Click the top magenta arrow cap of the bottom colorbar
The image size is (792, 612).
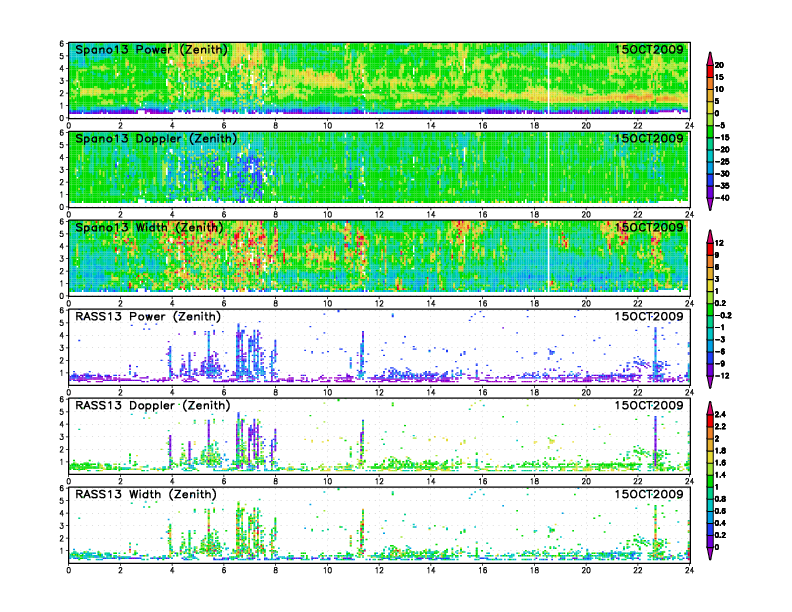[710, 406]
